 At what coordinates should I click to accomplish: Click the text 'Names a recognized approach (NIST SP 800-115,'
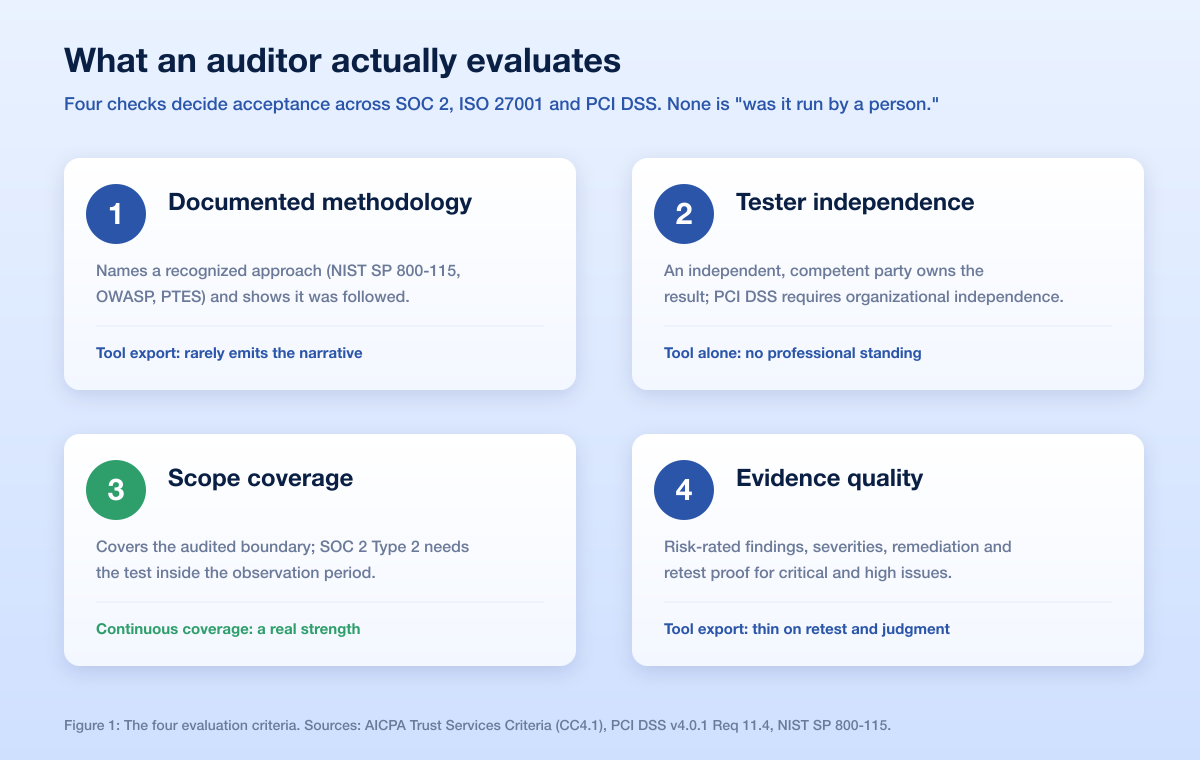(x=278, y=271)
